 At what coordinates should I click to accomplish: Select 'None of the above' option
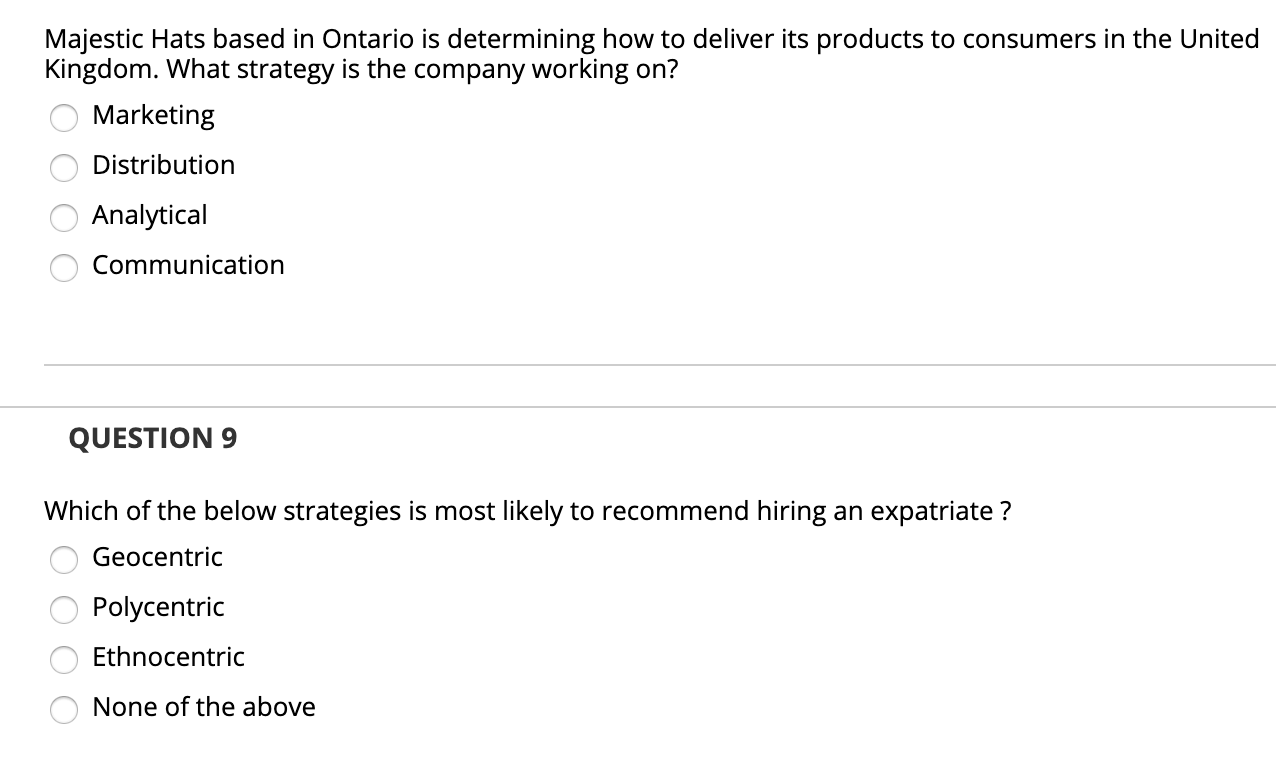[x=63, y=710]
